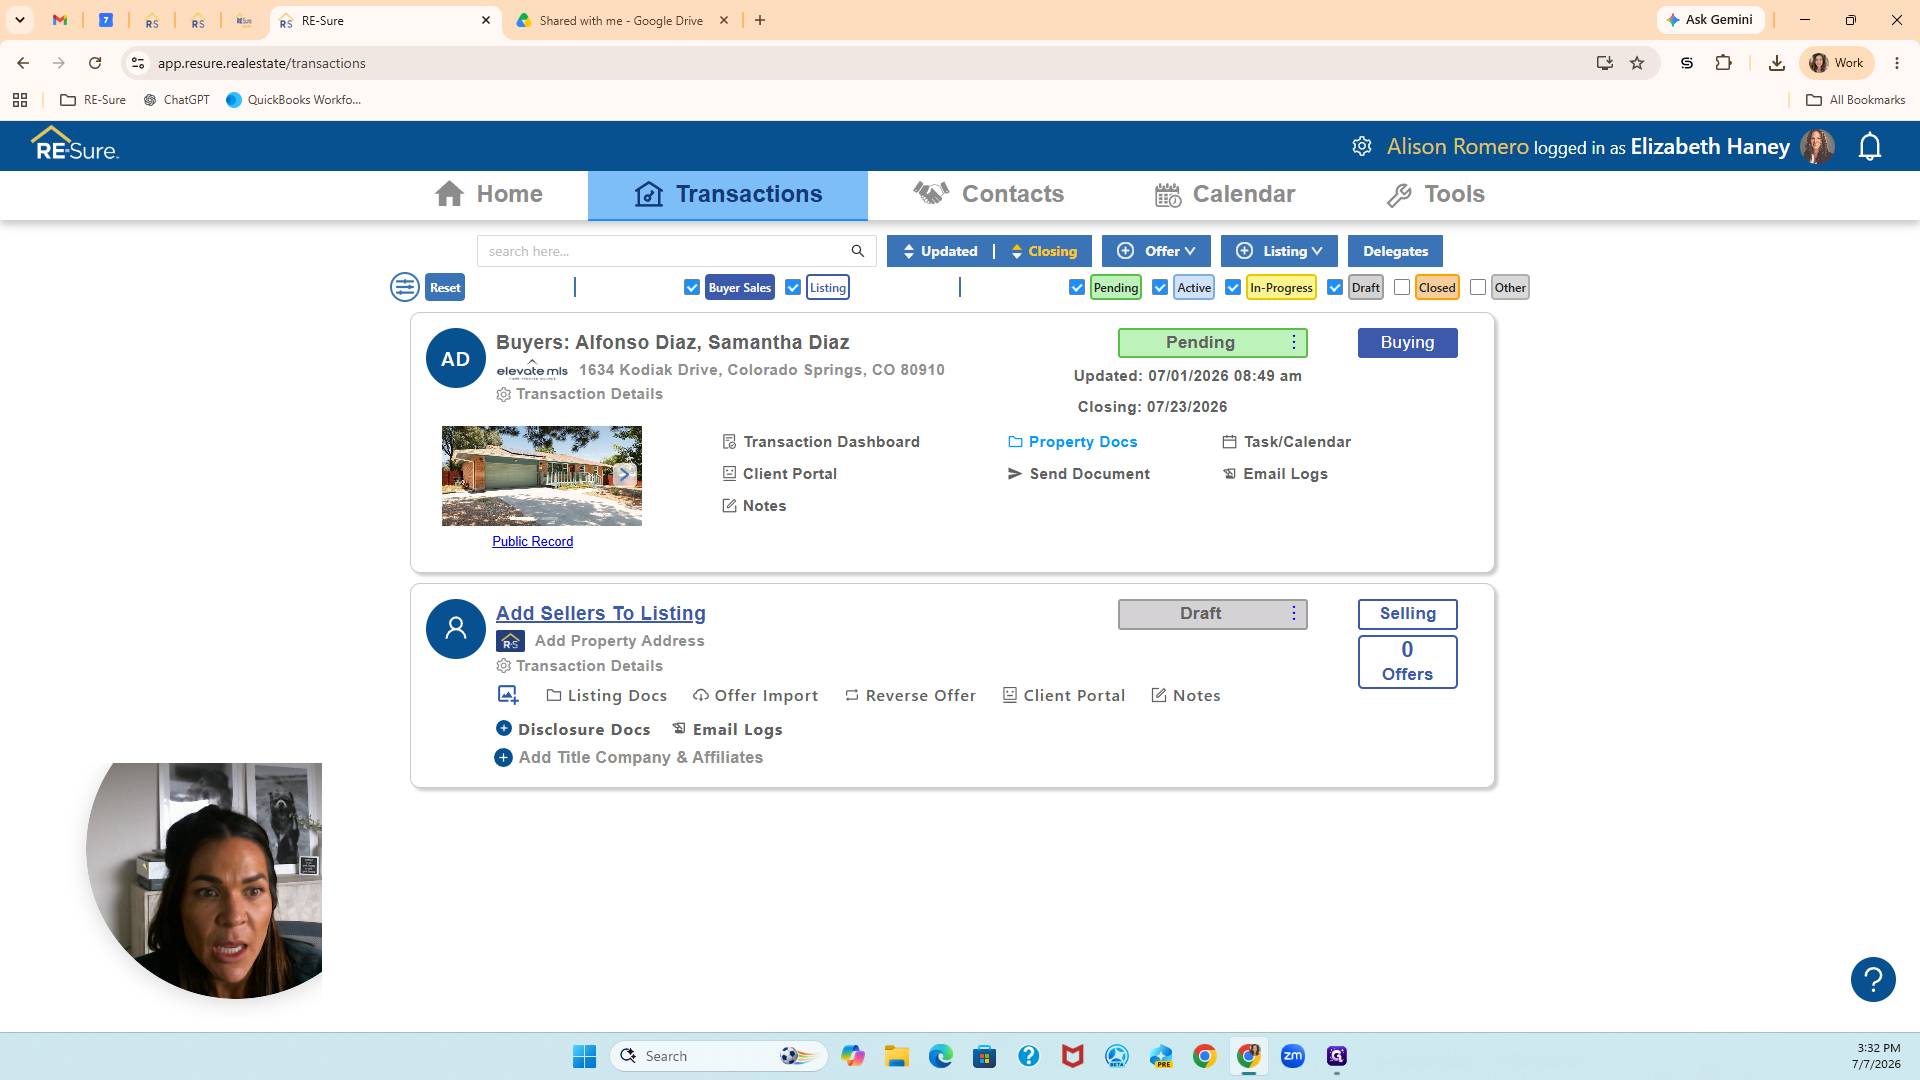Viewport: 1920px width, 1080px height.
Task: Open the settings gear in RE-Sure header
Action: coord(1362,146)
